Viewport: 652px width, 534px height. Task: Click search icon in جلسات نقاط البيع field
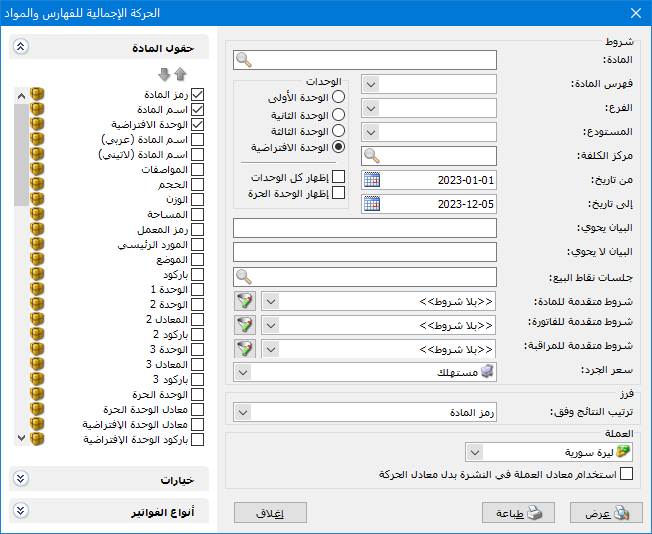244,277
